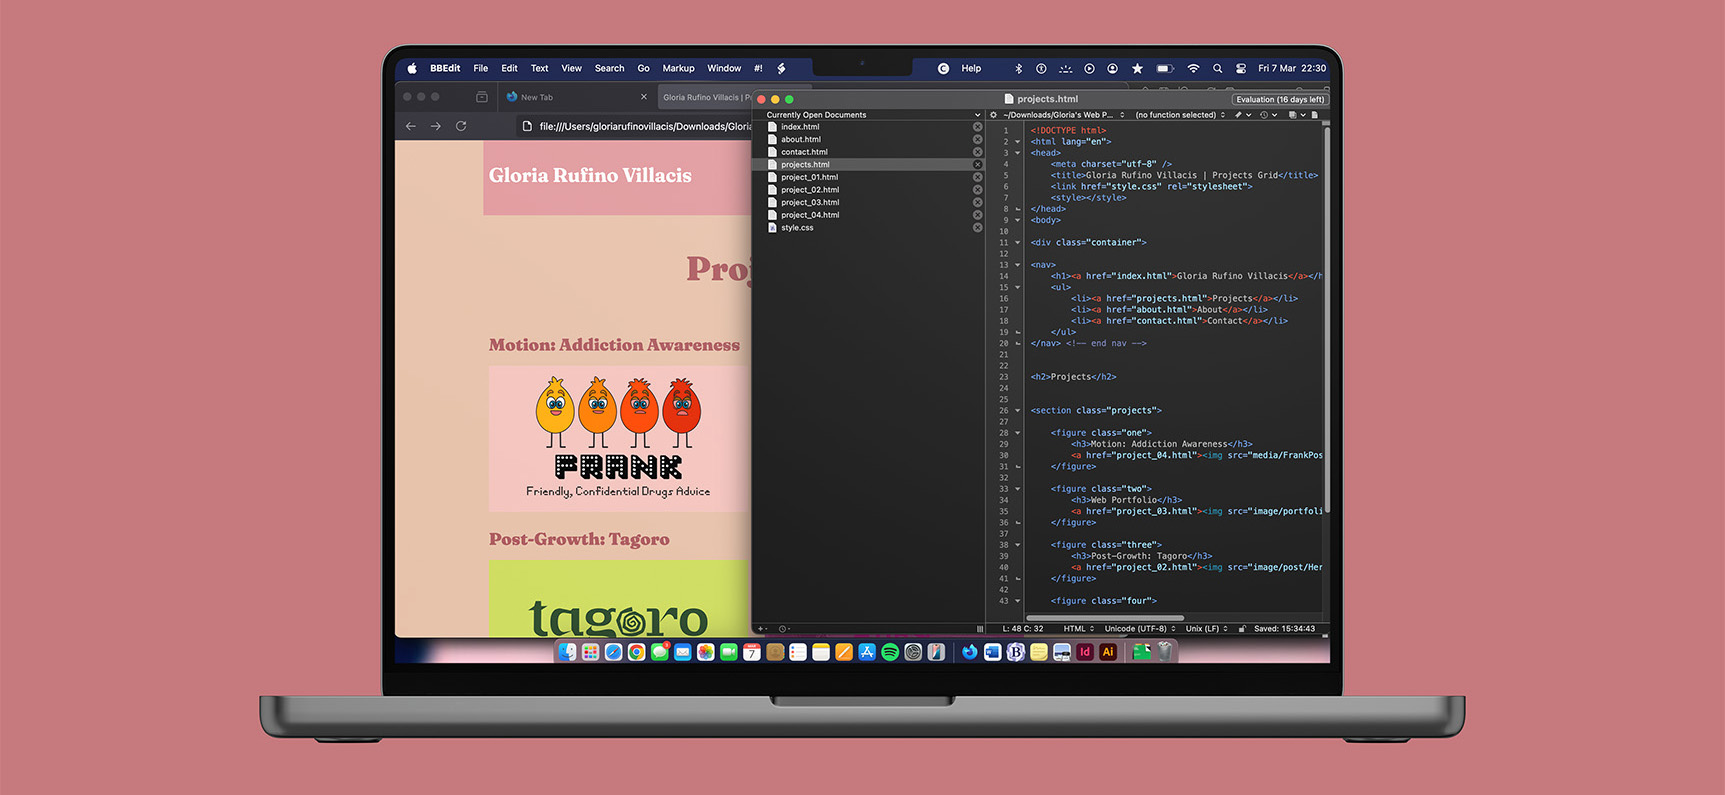This screenshot has width=1725, height=795.
Task: Click Evaluation (16 days left) button
Action: click(1280, 99)
